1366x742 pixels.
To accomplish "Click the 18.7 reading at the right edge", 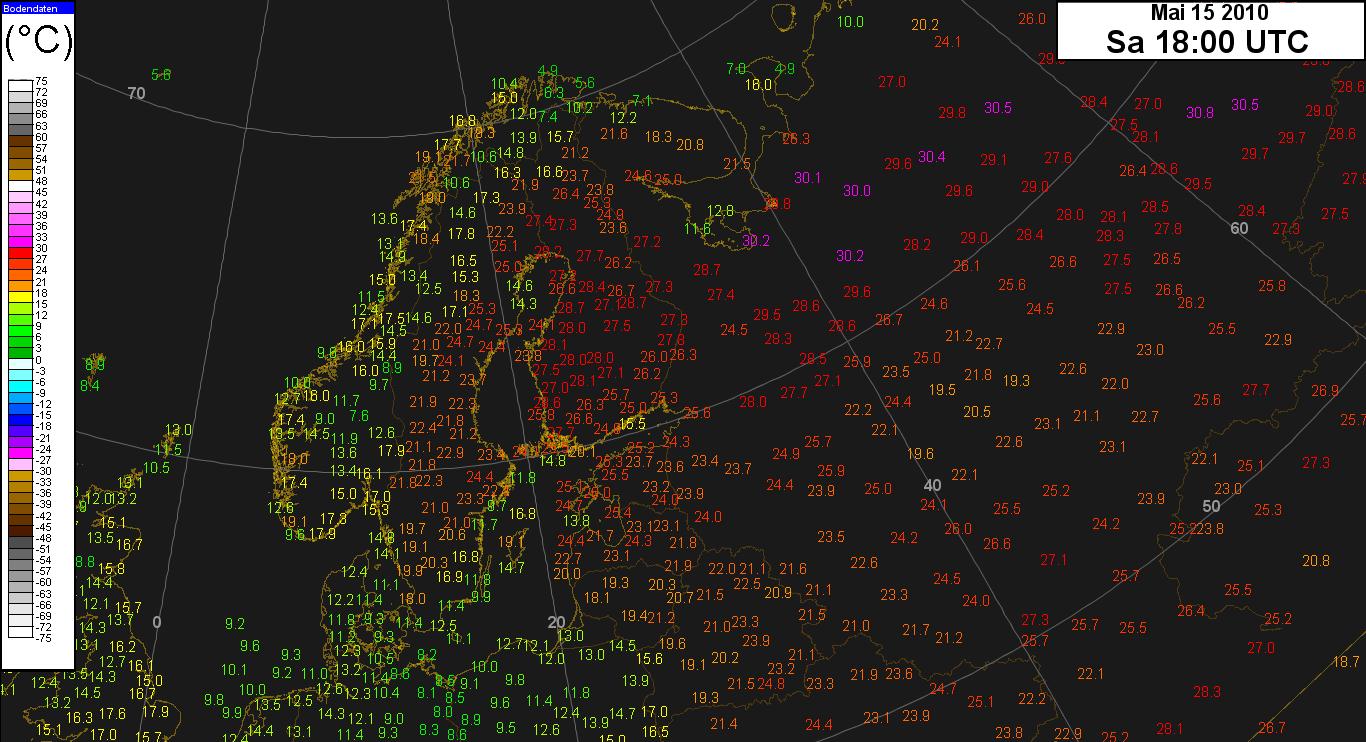I will (1347, 661).
